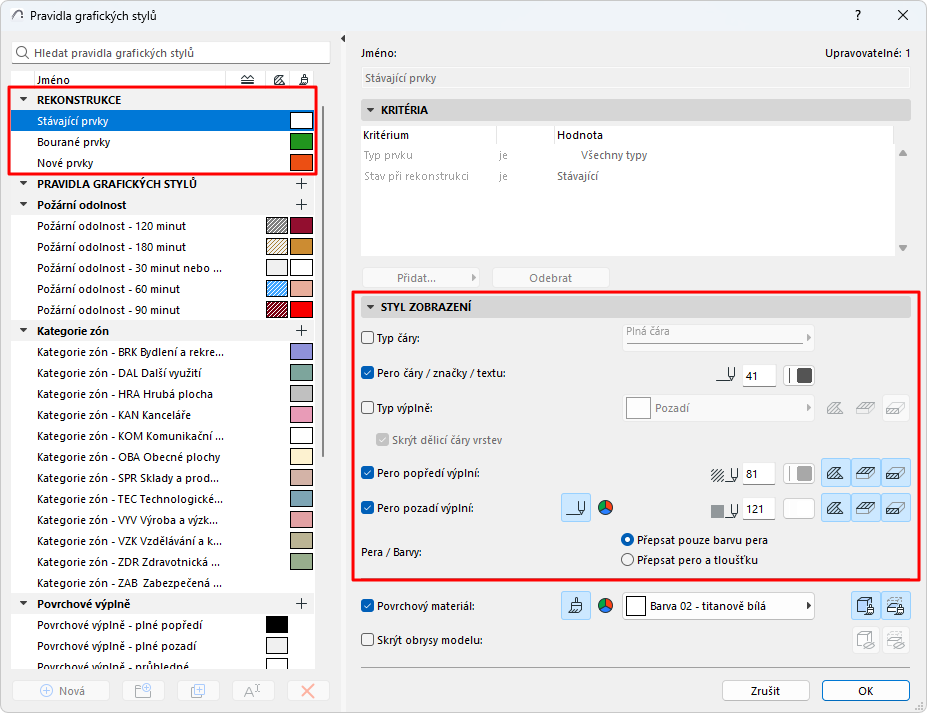Viewport: 927px width, 713px height.
Task: Click second surface override icon beside Barva 02
Action: point(896,606)
